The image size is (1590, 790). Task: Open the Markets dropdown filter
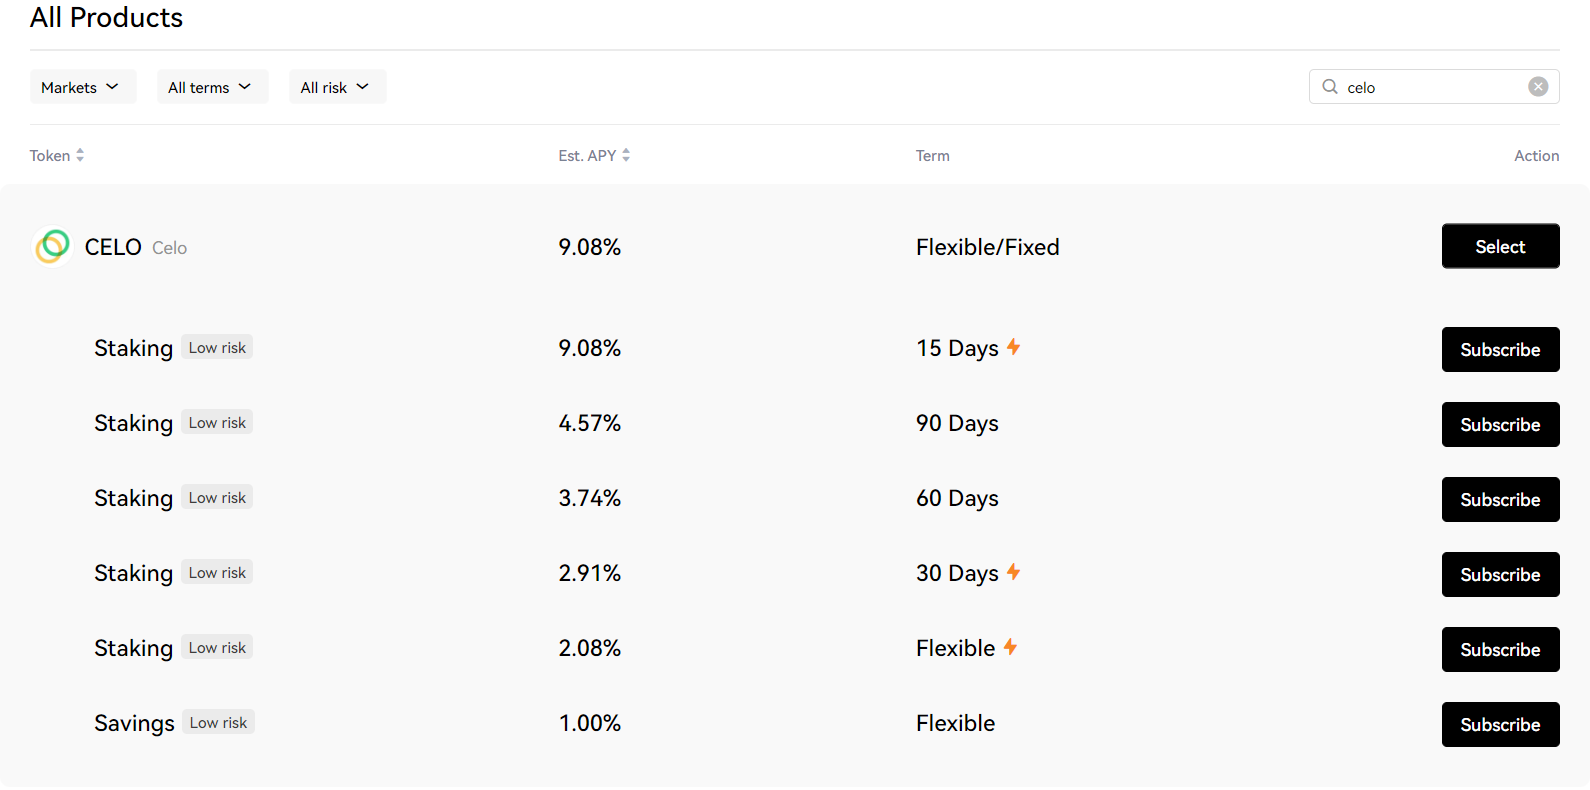[82, 87]
